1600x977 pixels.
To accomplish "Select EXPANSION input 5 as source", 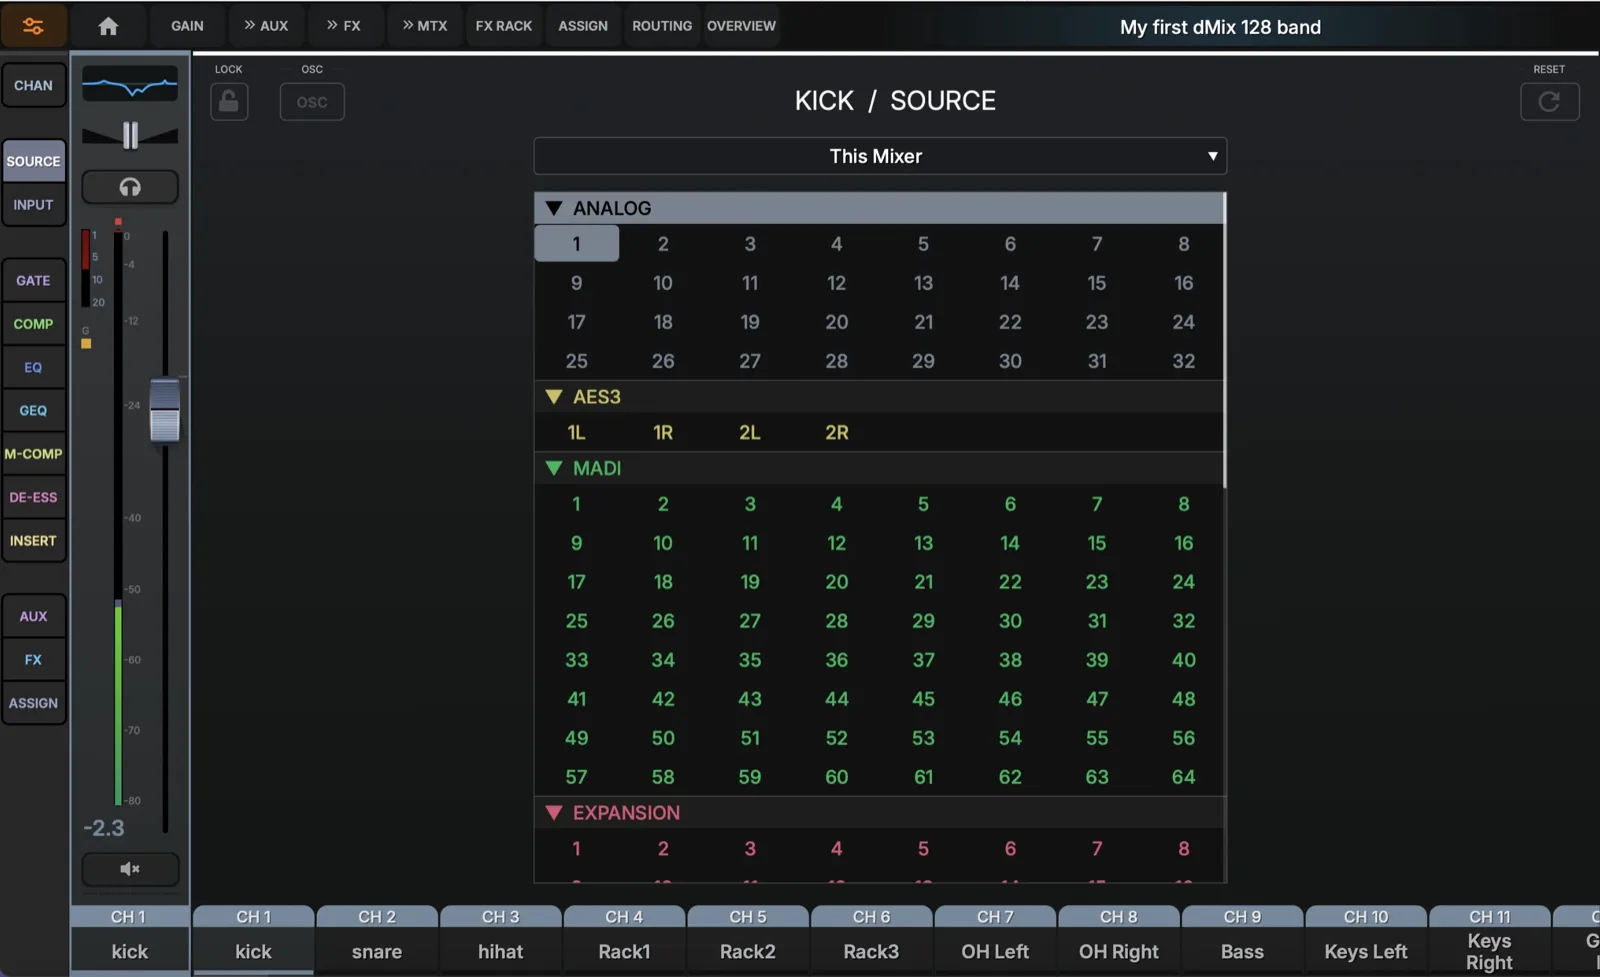I will pos(923,849).
